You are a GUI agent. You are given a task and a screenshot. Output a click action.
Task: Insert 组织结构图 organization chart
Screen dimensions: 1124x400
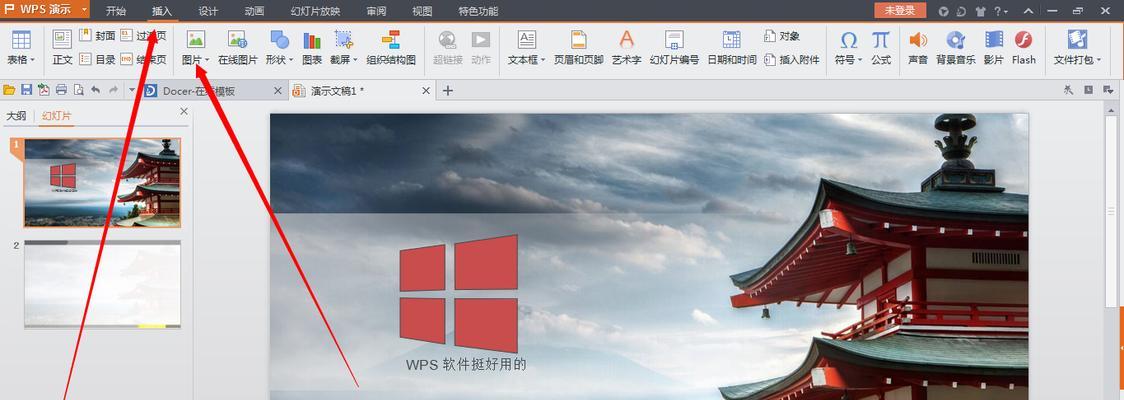[391, 48]
